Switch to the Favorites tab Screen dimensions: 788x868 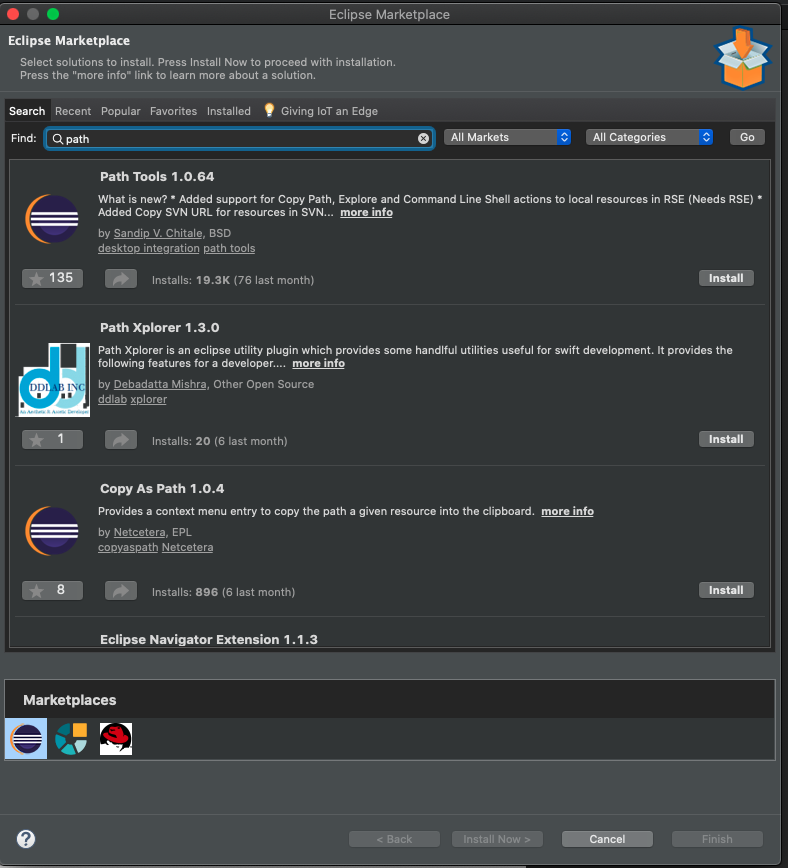tap(173, 111)
